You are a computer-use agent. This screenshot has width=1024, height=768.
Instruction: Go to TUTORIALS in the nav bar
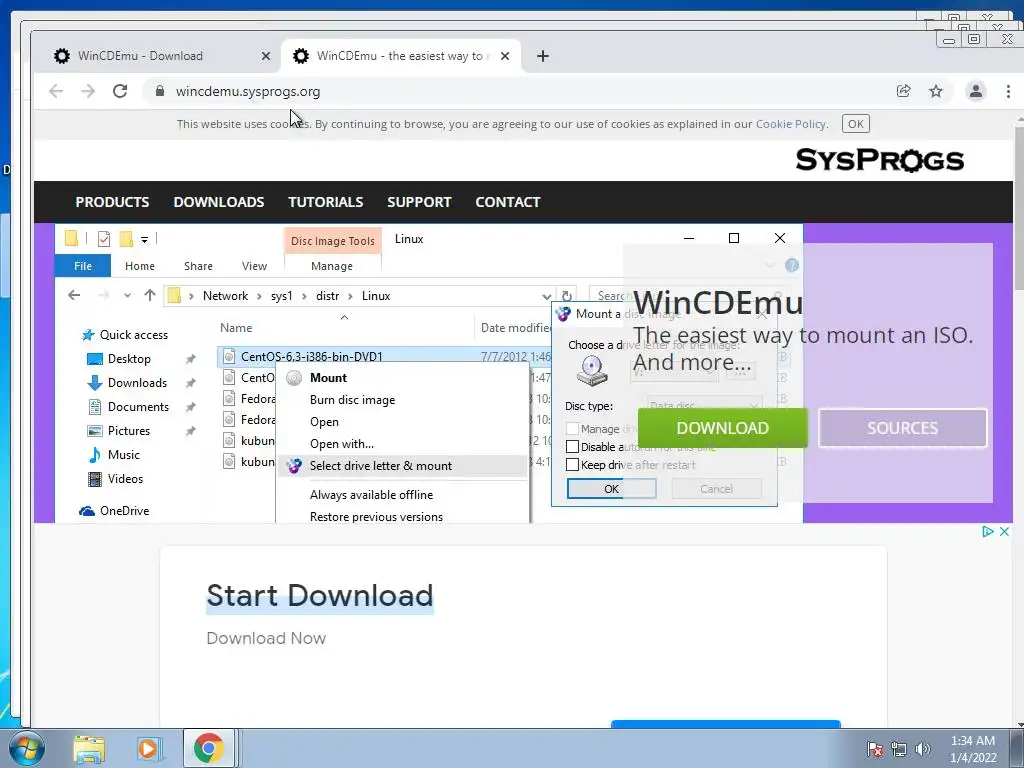tap(326, 202)
